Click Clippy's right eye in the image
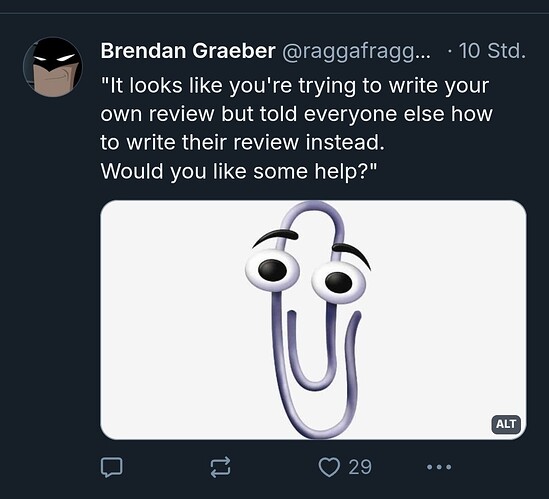Image resolution: width=549 pixels, height=499 pixels. pyautogui.click(x=339, y=282)
